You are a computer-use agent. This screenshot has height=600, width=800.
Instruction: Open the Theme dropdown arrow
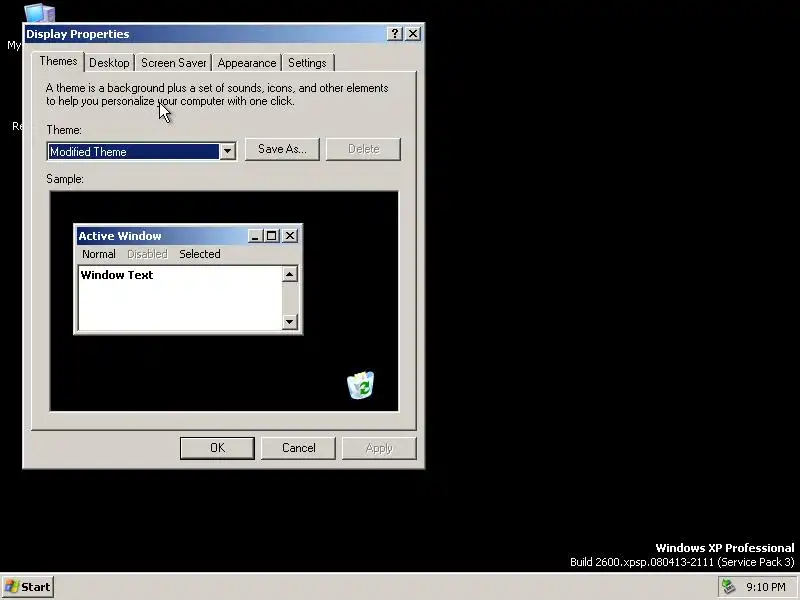pos(228,152)
